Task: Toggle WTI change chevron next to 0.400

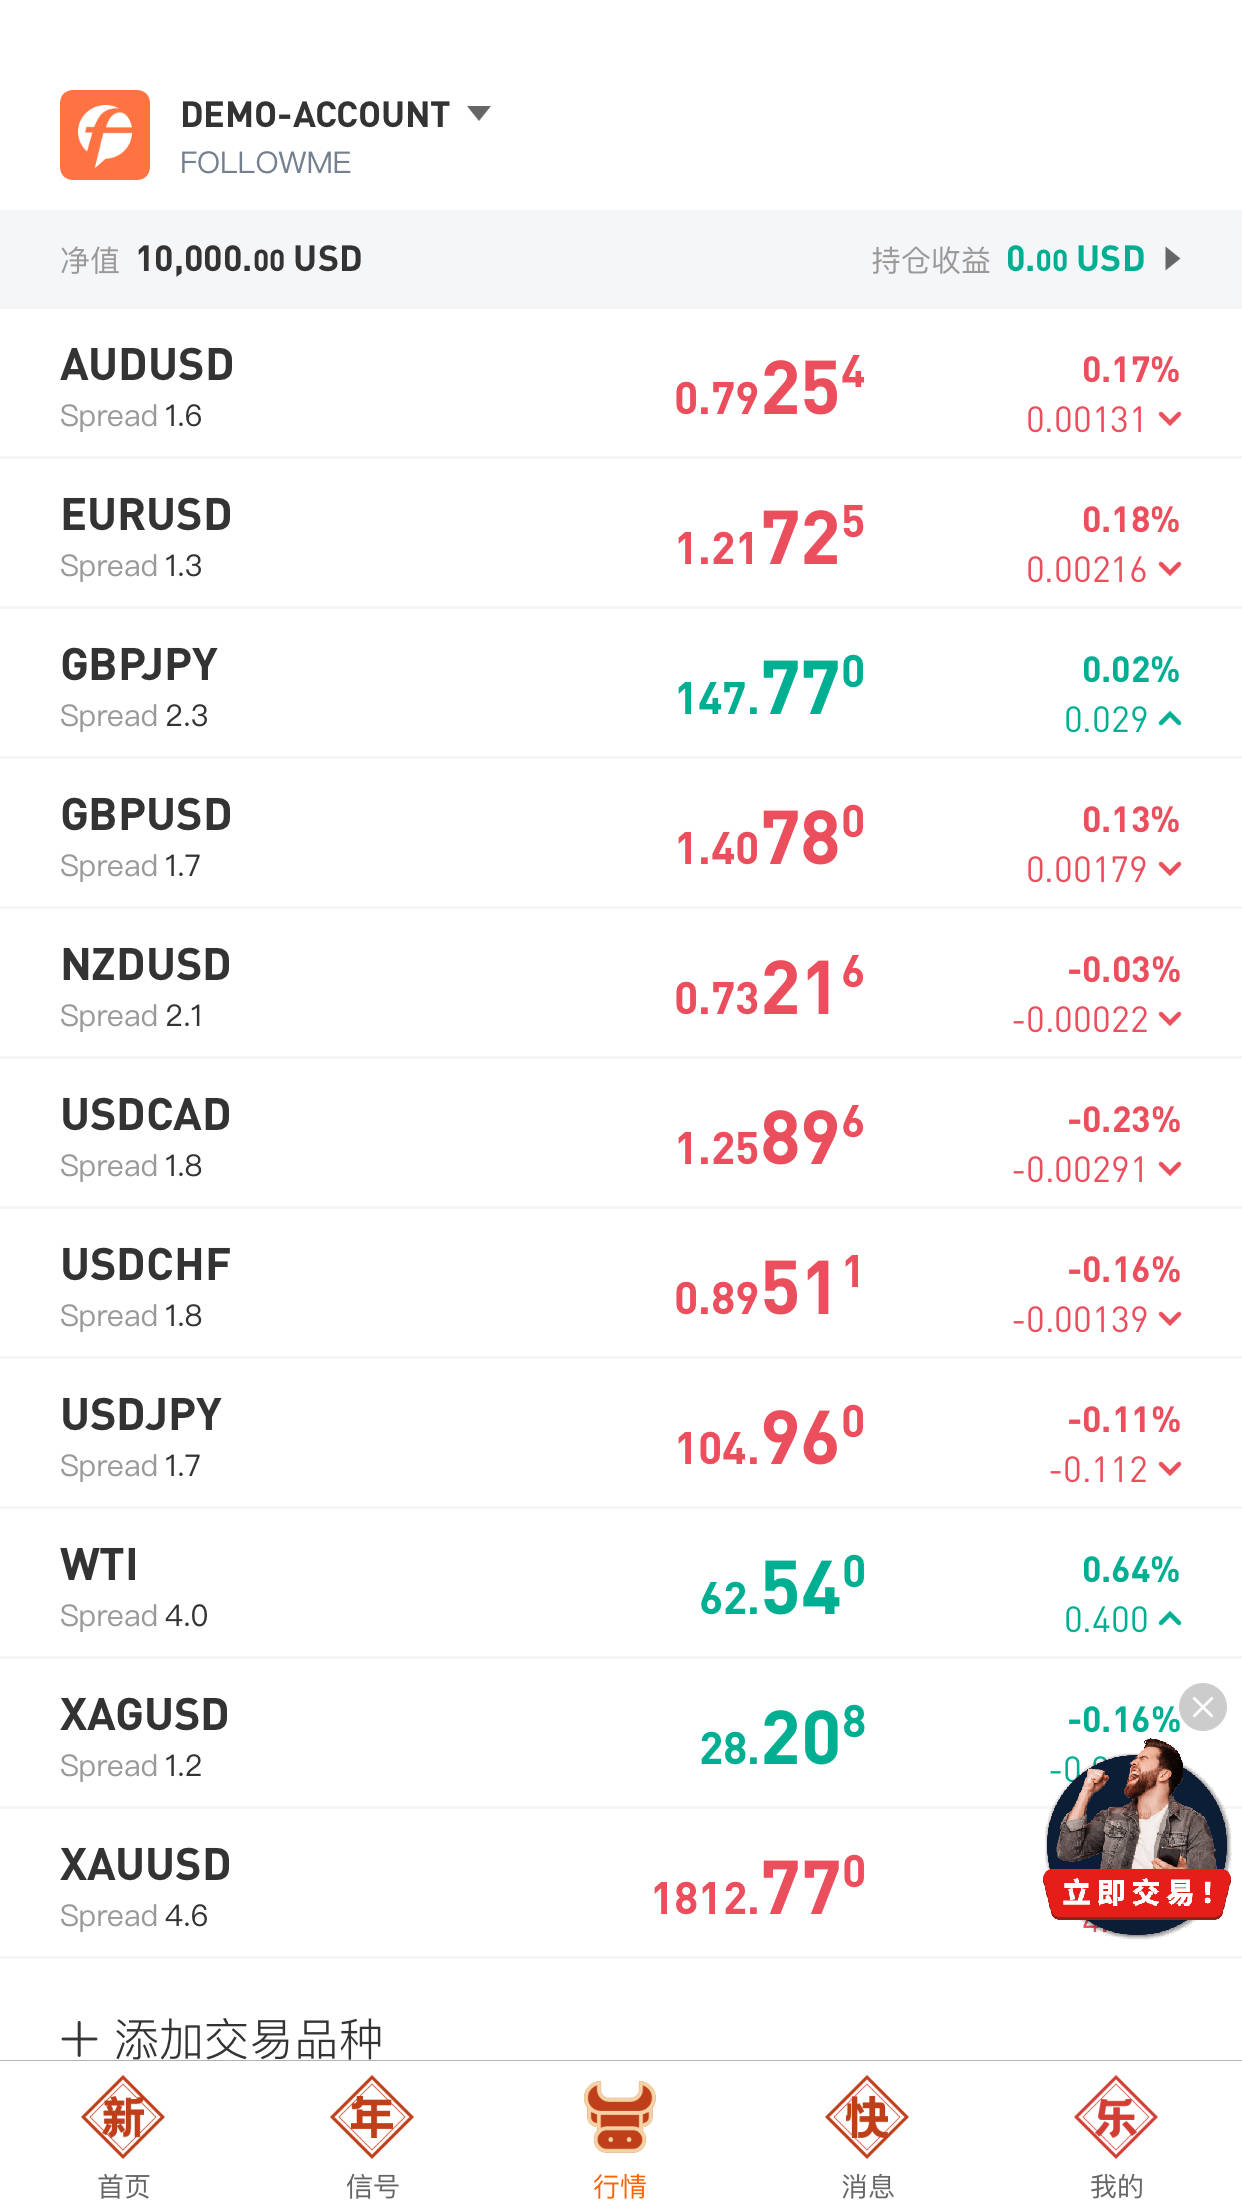Action: (x=1170, y=1619)
